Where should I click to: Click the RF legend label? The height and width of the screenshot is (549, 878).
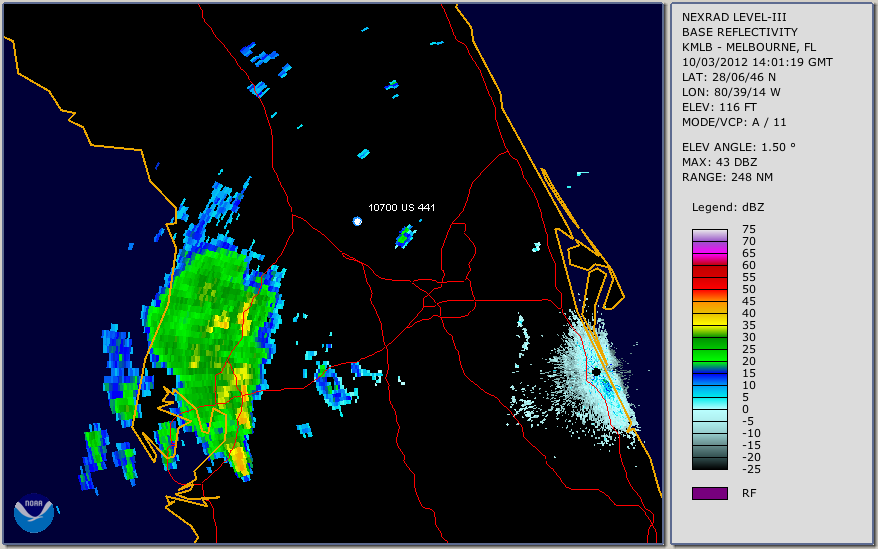point(749,493)
